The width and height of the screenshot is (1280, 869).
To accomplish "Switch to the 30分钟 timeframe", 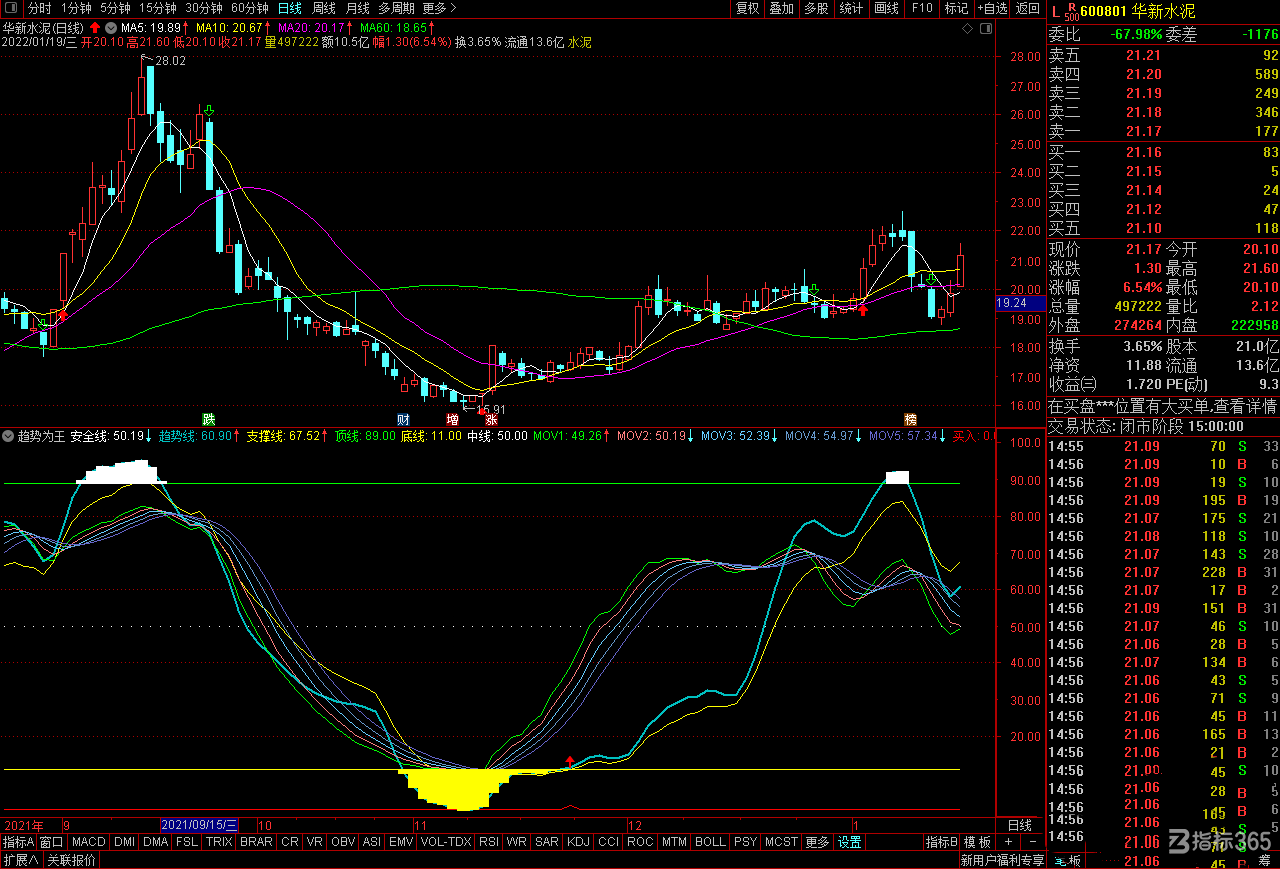I will pyautogui.click(x=204, y=8).
